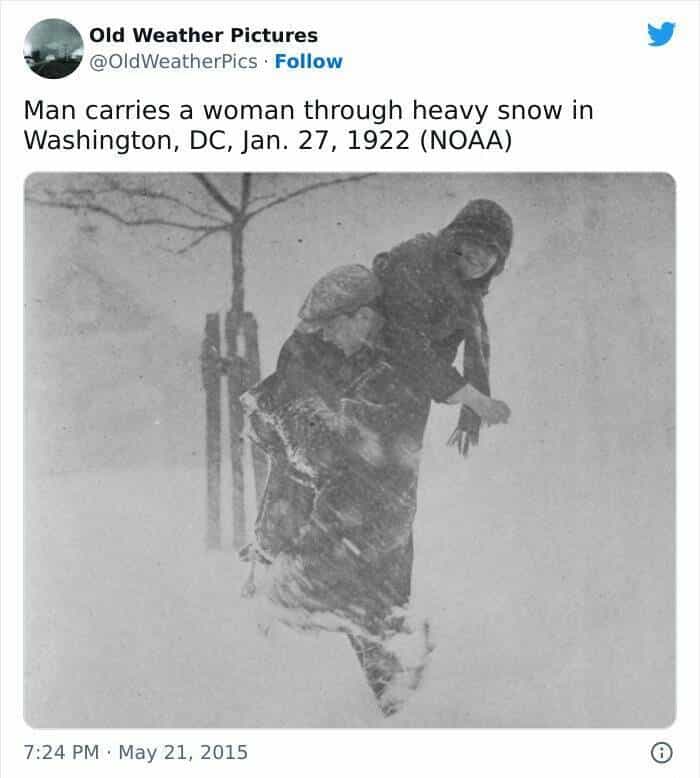Open the tweet info icon
The height and width of the screenshot is (778, 700).
pos(661,752)
